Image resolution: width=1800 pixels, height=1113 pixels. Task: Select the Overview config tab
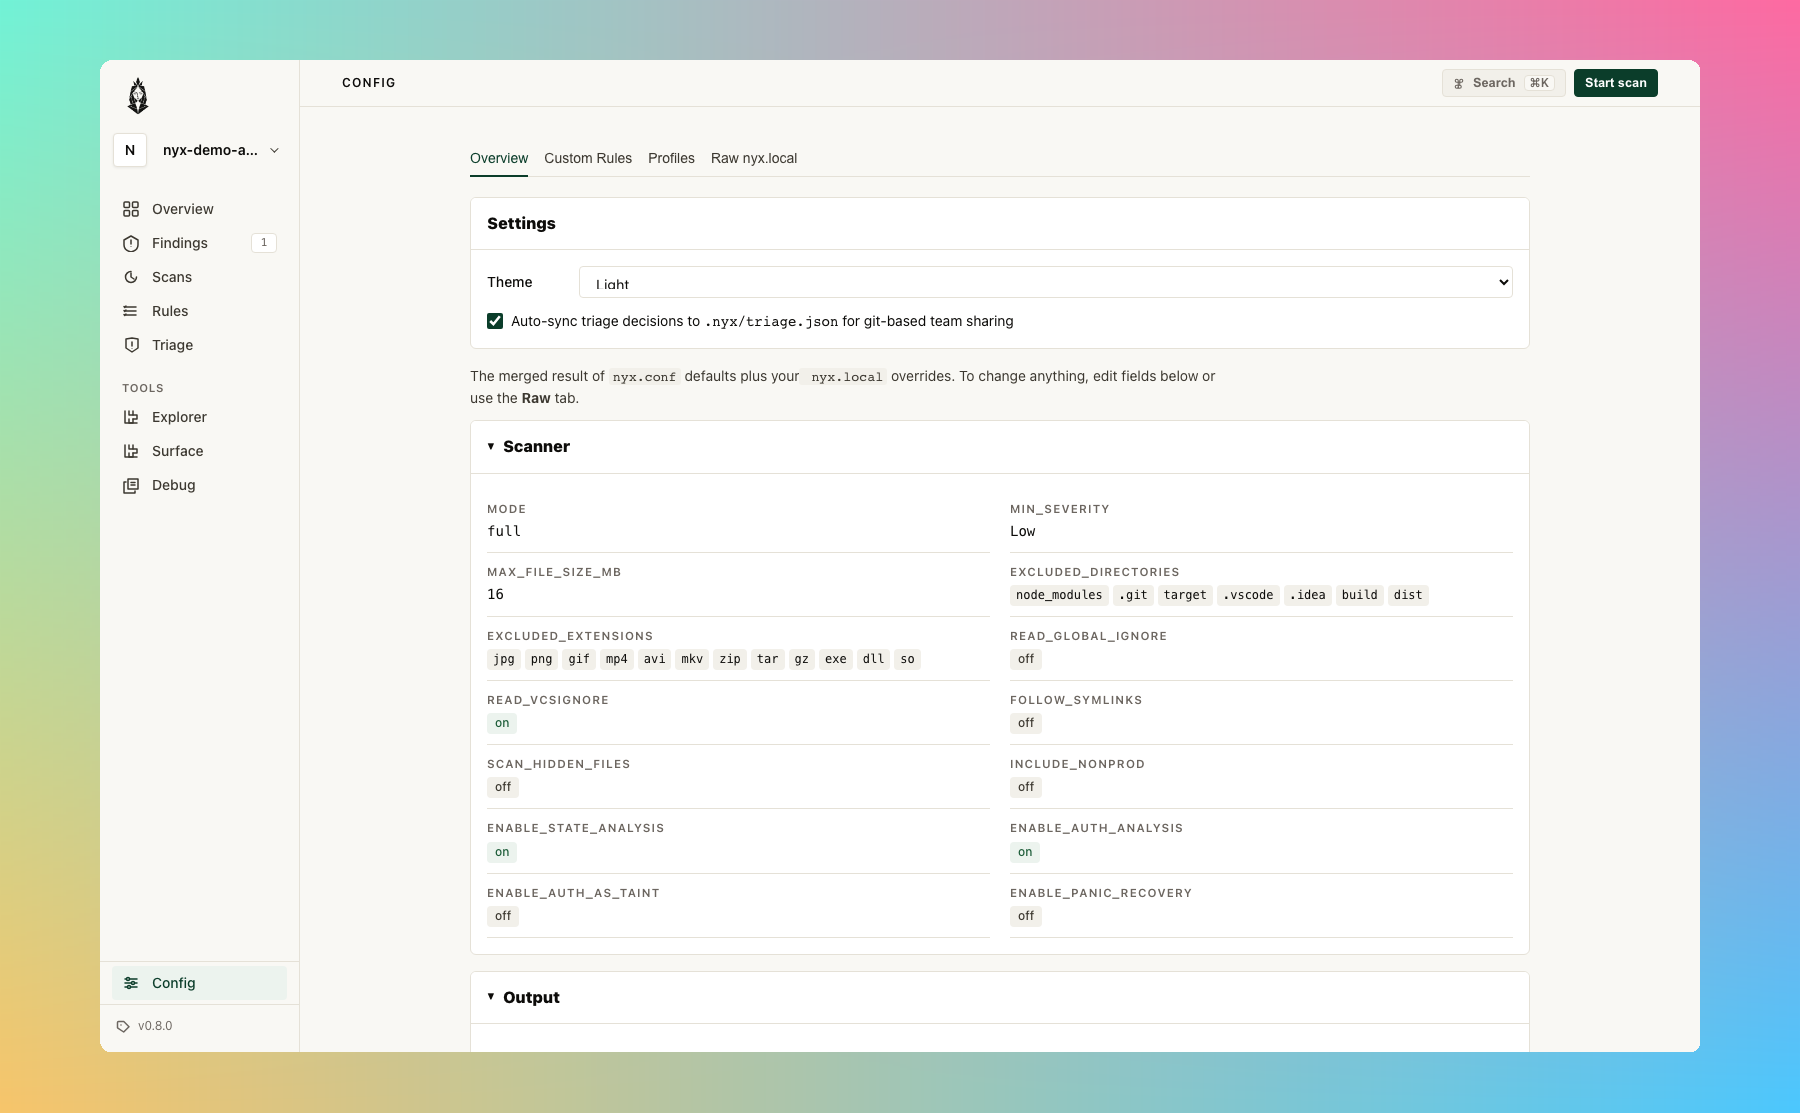499,158
